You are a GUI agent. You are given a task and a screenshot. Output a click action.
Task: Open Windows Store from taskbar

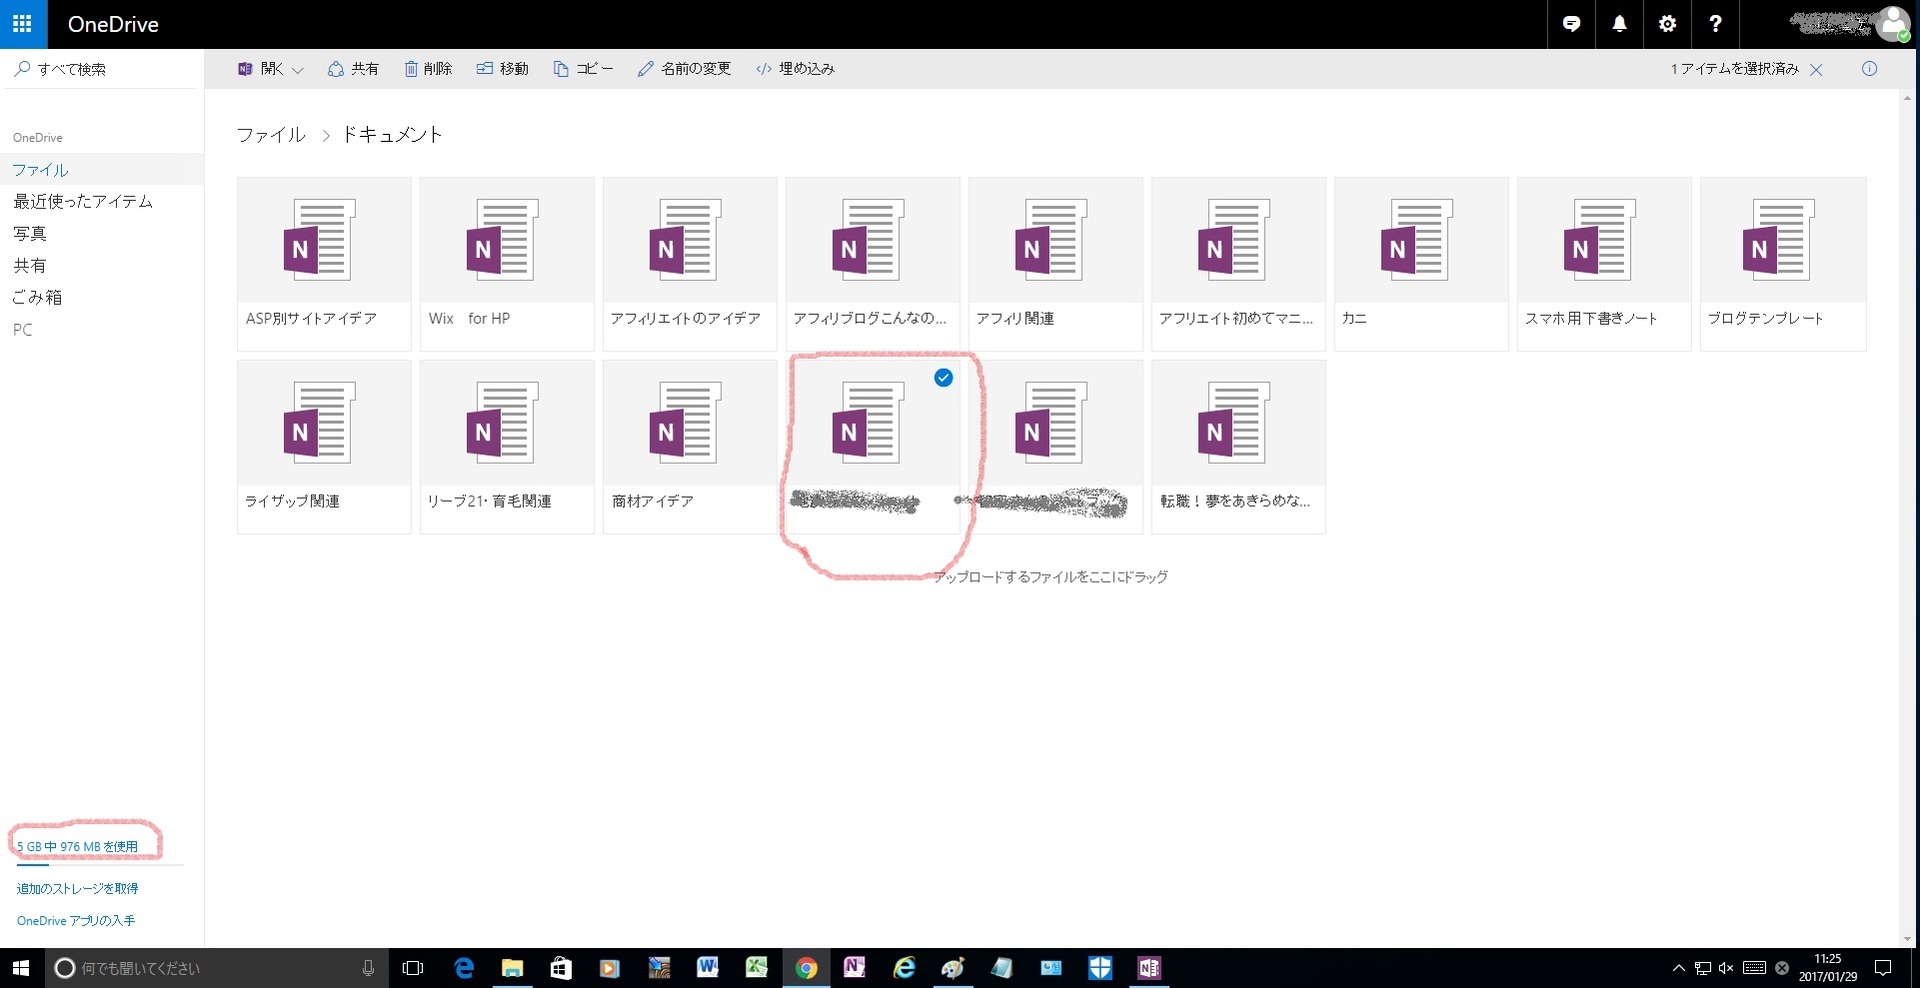(561, 968)
